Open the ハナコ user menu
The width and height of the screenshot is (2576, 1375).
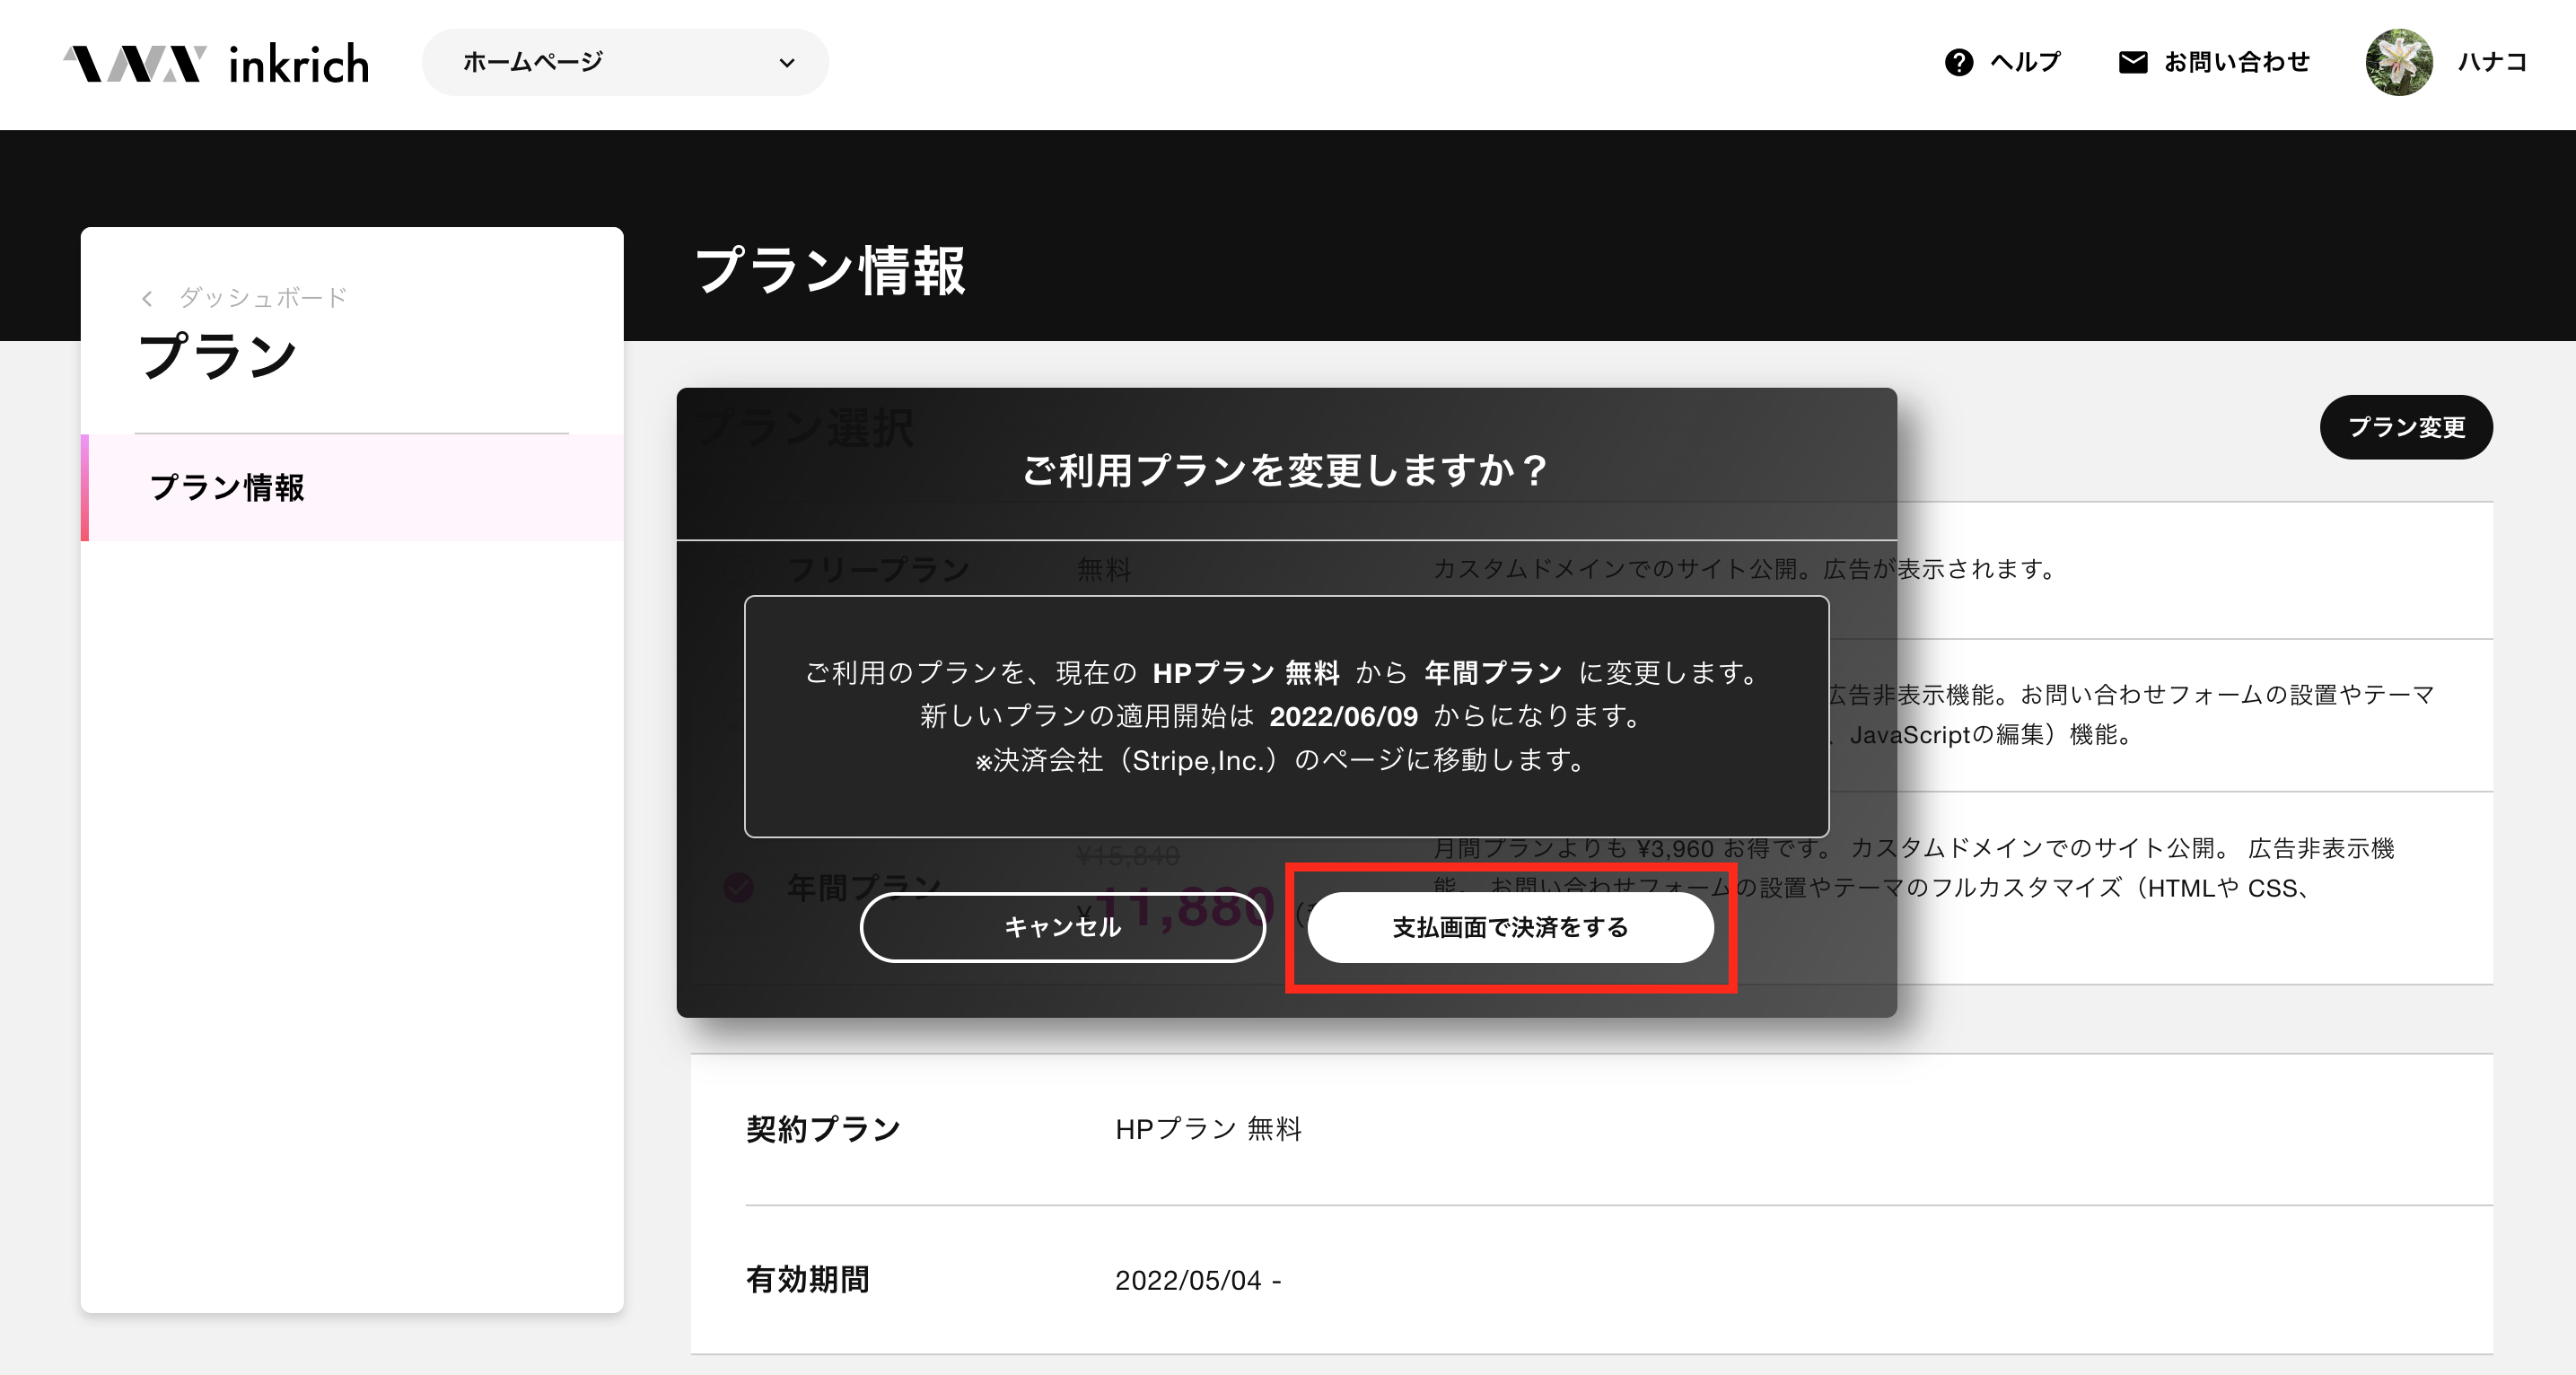click(x=2492, y=62)
